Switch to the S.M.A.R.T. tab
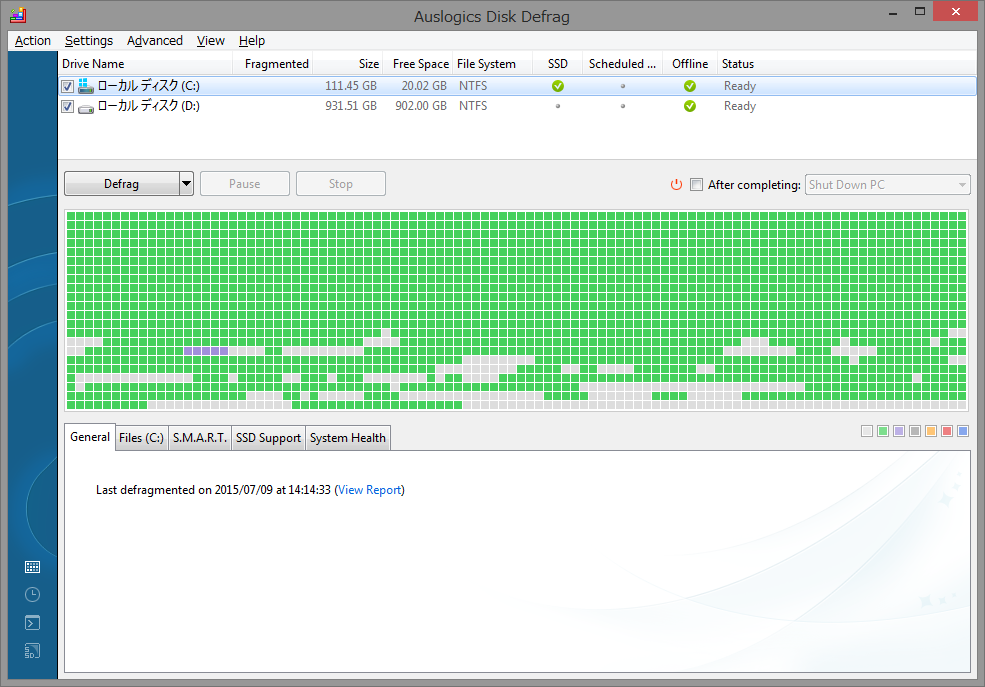The image size is (985, 687). click(199, 437)
